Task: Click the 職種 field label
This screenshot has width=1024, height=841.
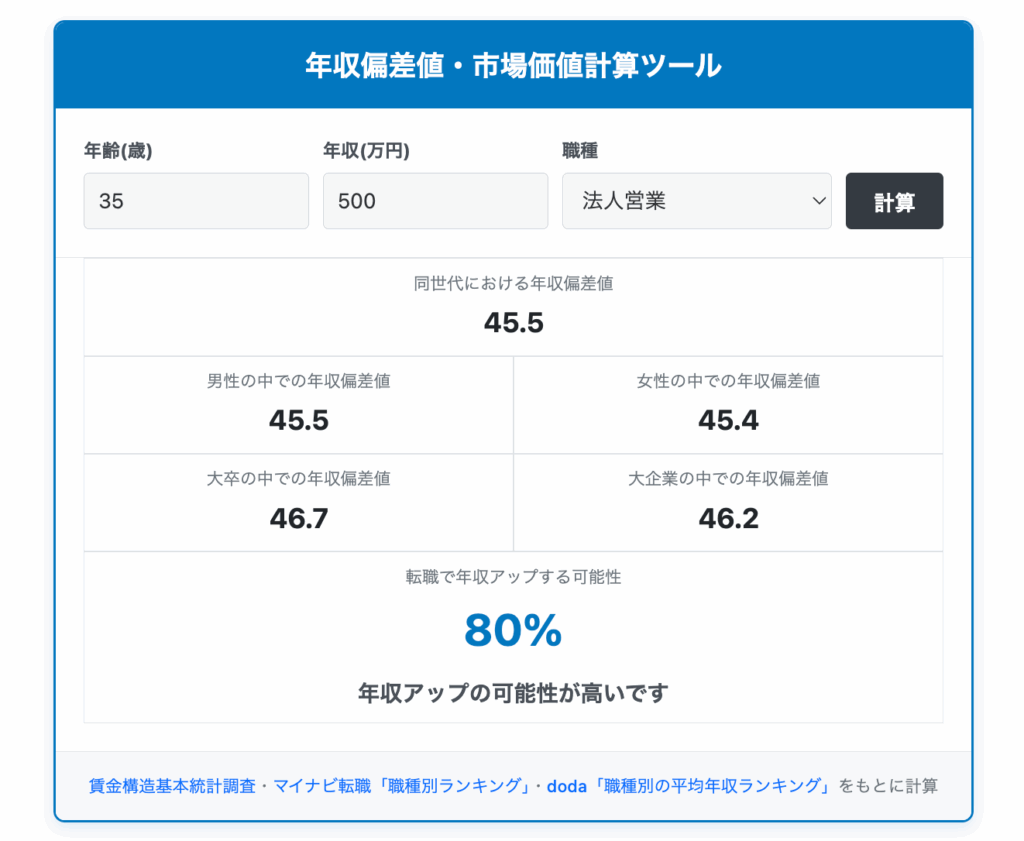Action: [580, 151]
